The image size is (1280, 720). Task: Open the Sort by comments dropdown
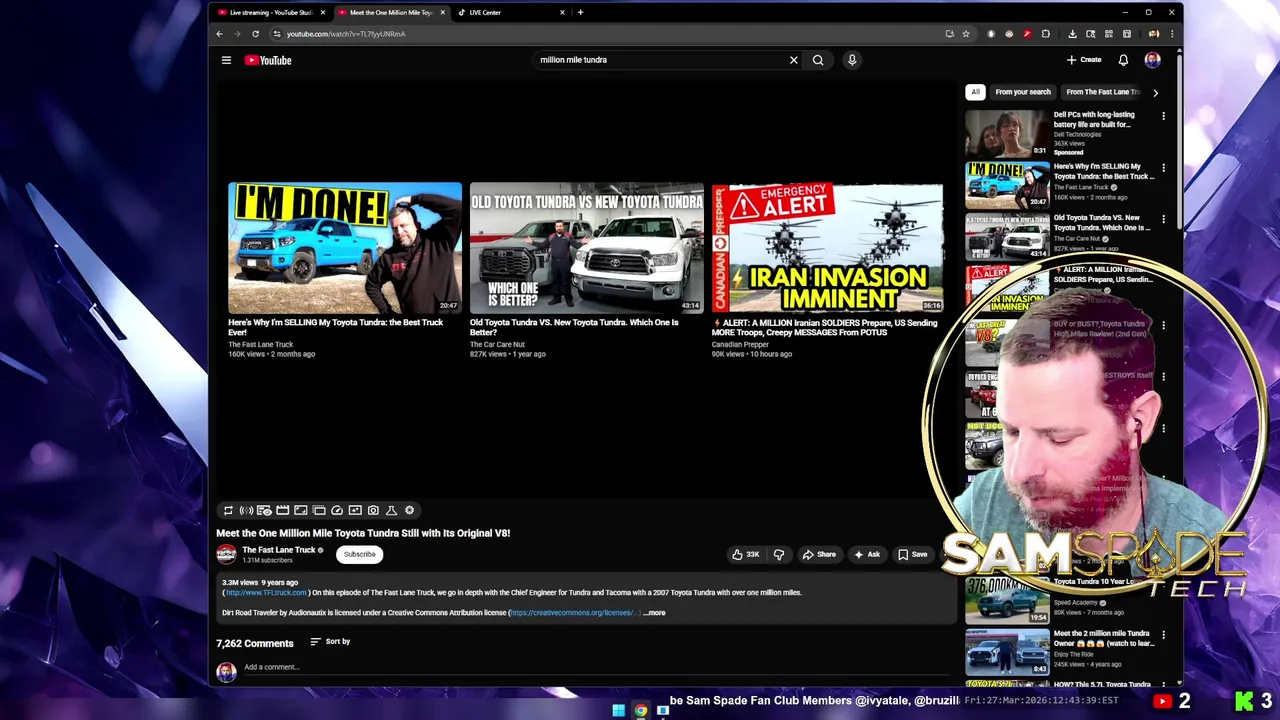(330, 642)
